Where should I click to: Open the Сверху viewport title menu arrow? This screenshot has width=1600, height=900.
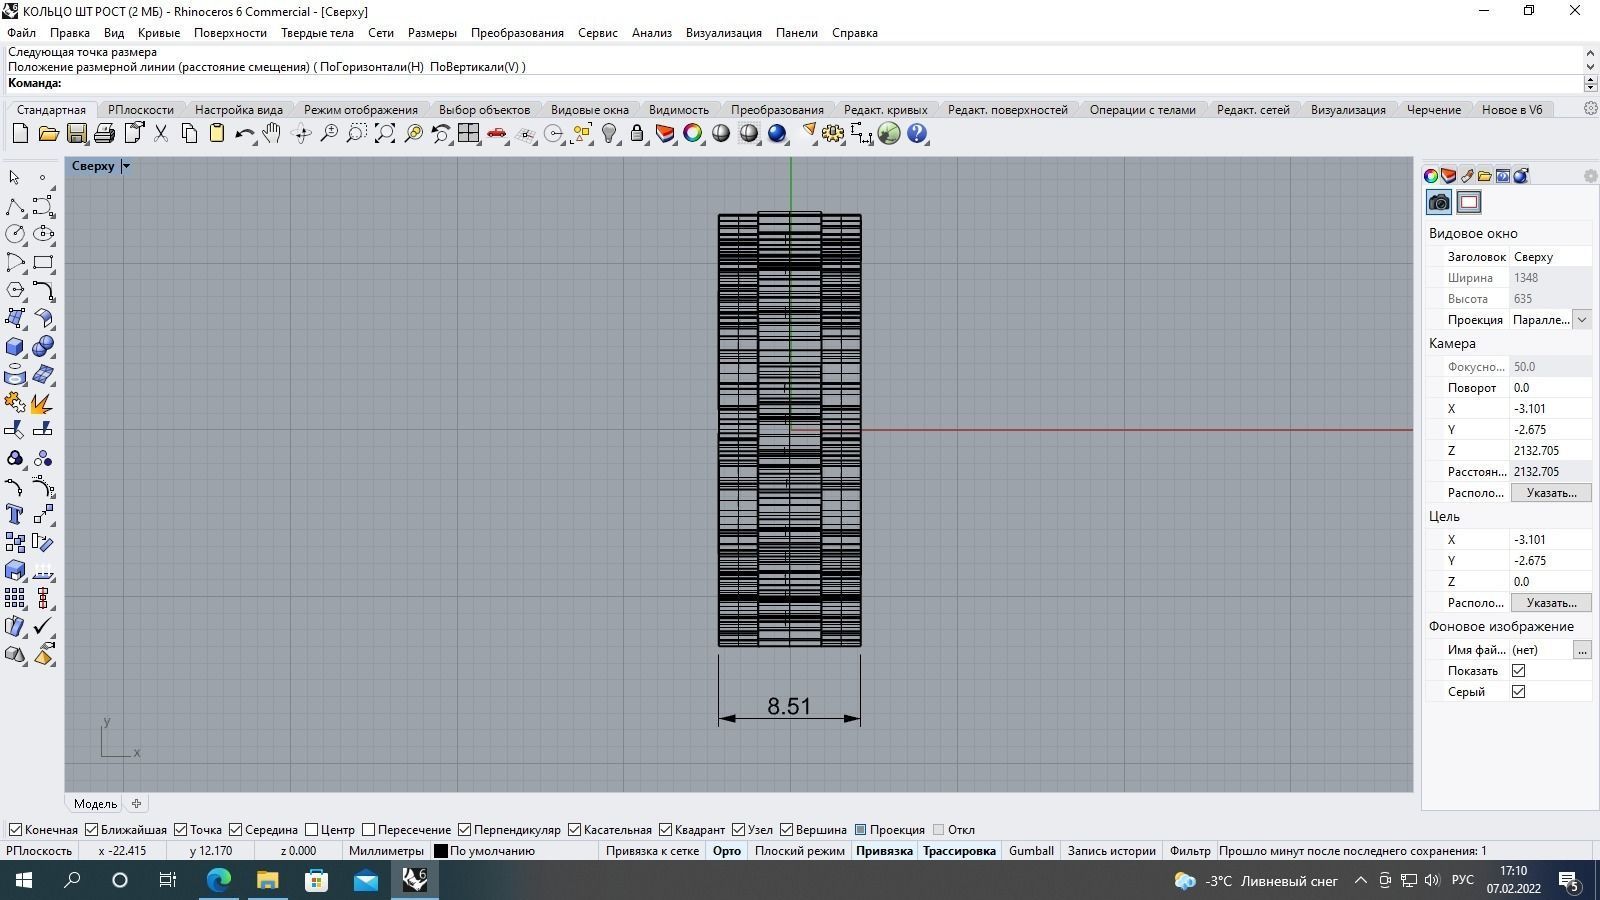click(x=126, y=166)
